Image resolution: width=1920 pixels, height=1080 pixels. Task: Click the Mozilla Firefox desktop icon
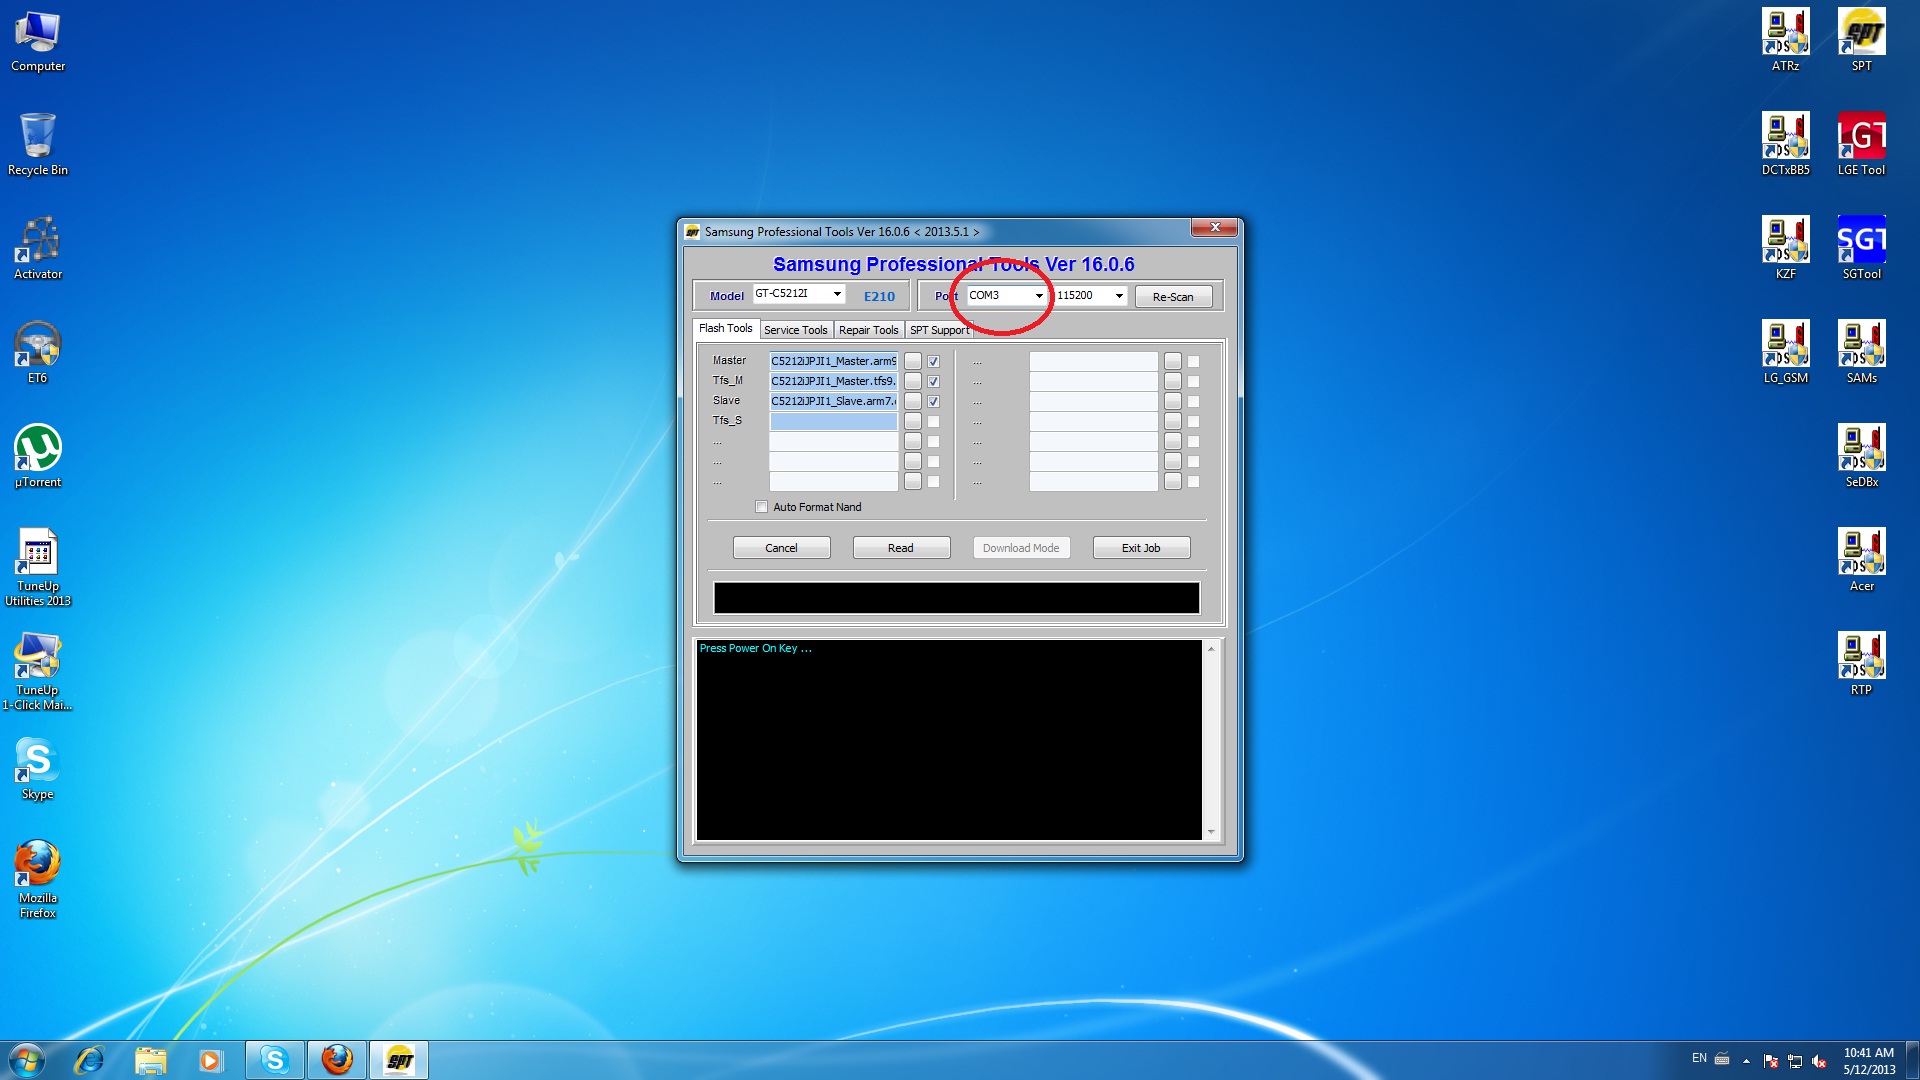[x=38, y=879]
